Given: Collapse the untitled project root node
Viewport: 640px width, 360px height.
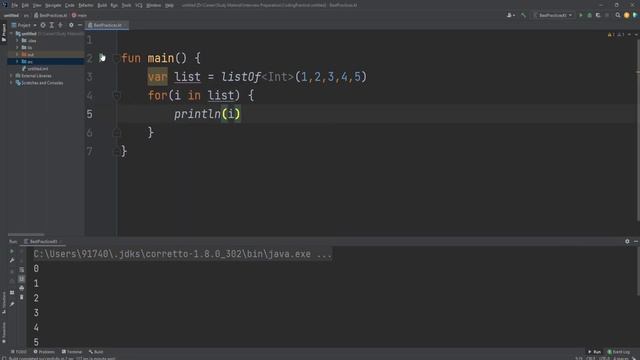Looking at the screenshot, I should point(11,34).
